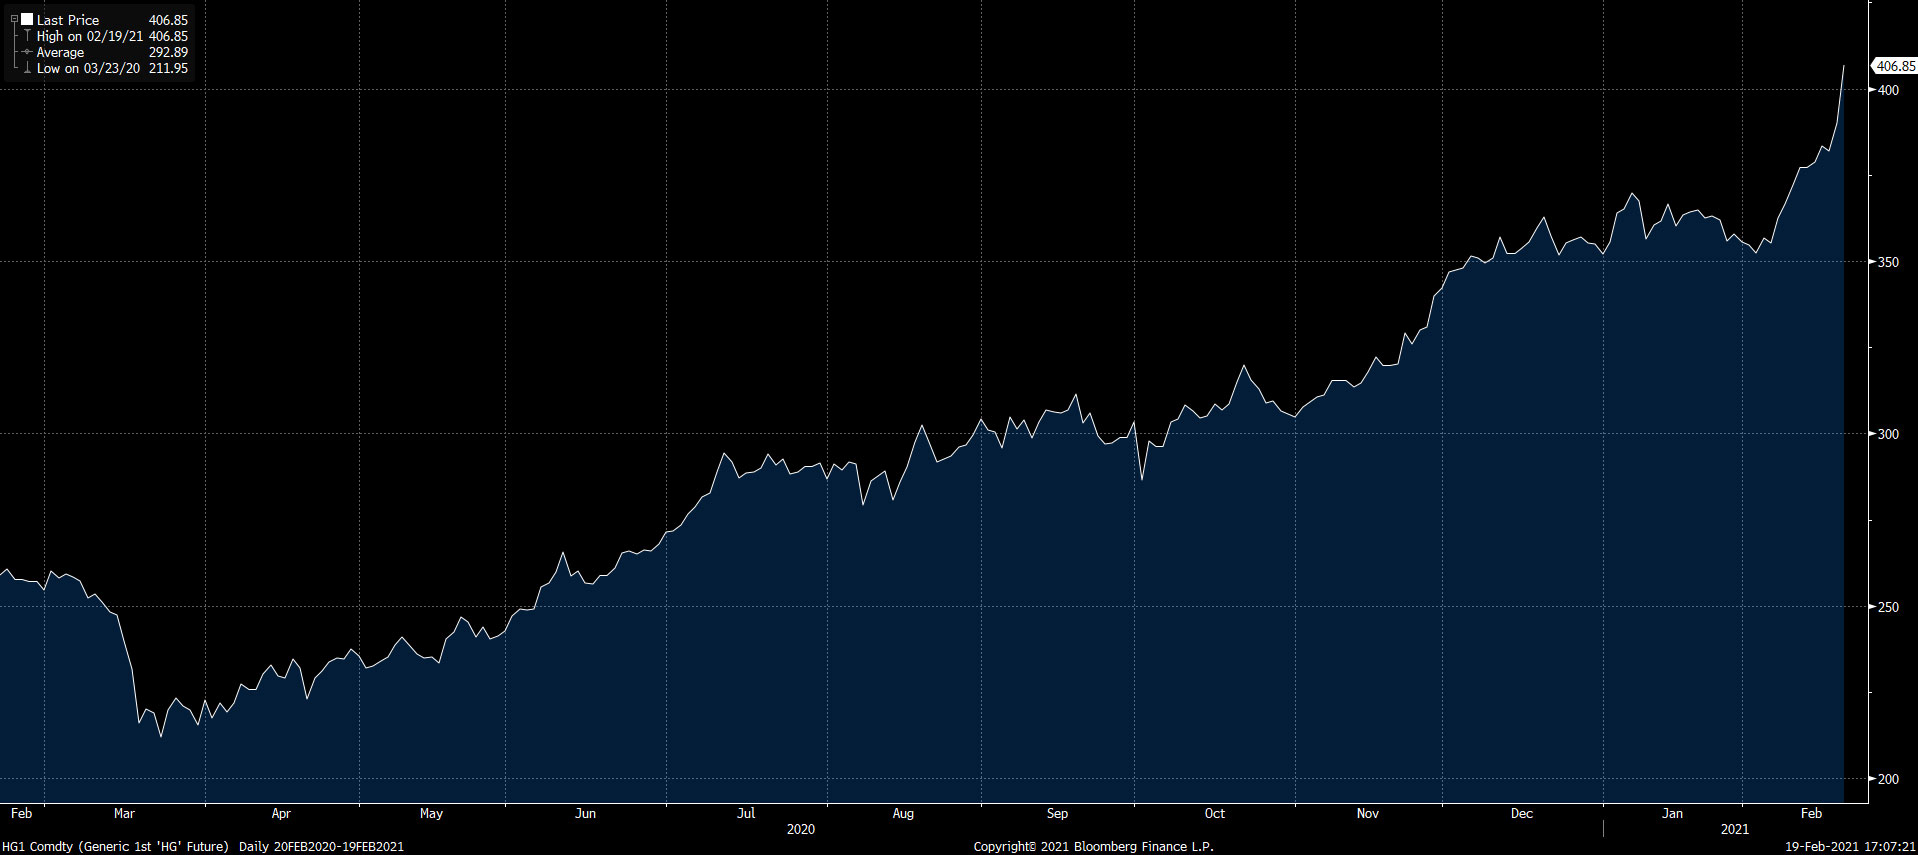Click the Average marker icon in legend
The image size is (1918, 855).
[27, 52]
